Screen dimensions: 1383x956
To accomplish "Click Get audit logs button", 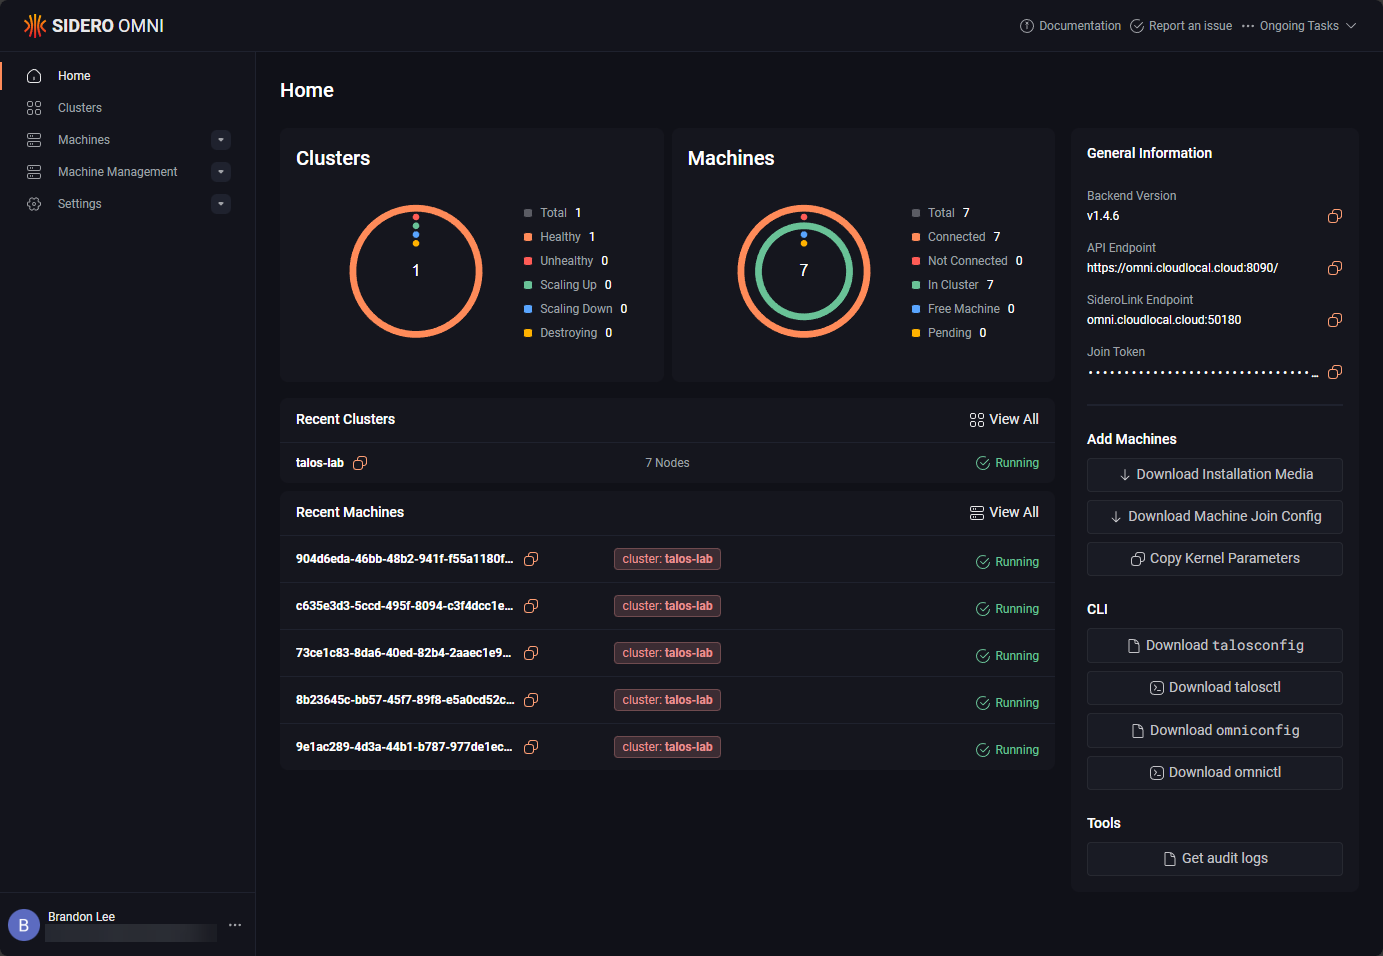I will coord(1214,859).
